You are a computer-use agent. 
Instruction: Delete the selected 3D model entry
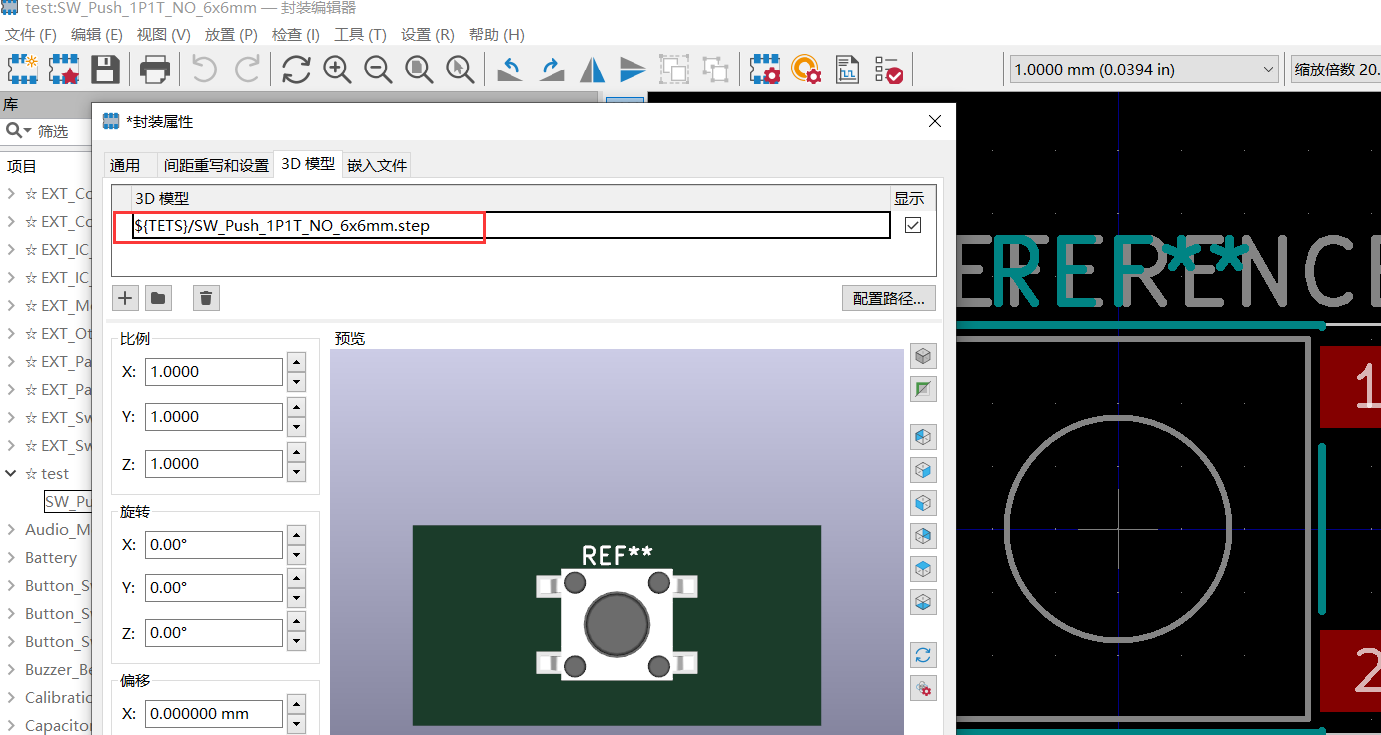[x=206, y=297]
